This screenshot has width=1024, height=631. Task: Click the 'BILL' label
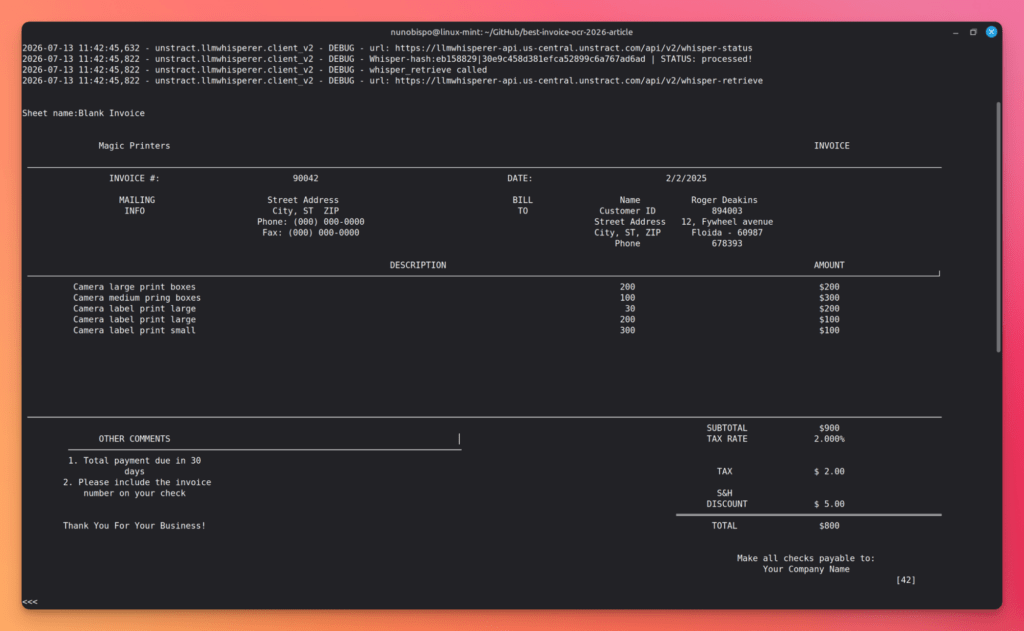[522, 200]
